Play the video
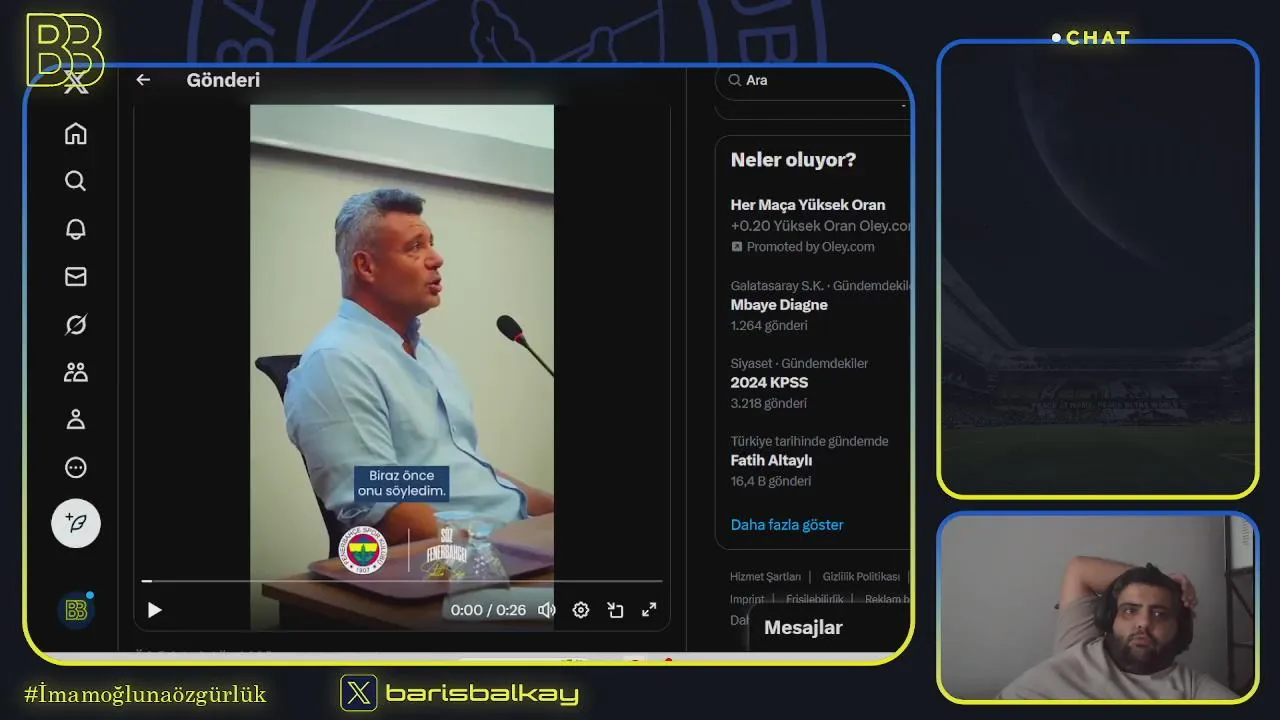The image size is (1280, 720). tap(154, 610)
